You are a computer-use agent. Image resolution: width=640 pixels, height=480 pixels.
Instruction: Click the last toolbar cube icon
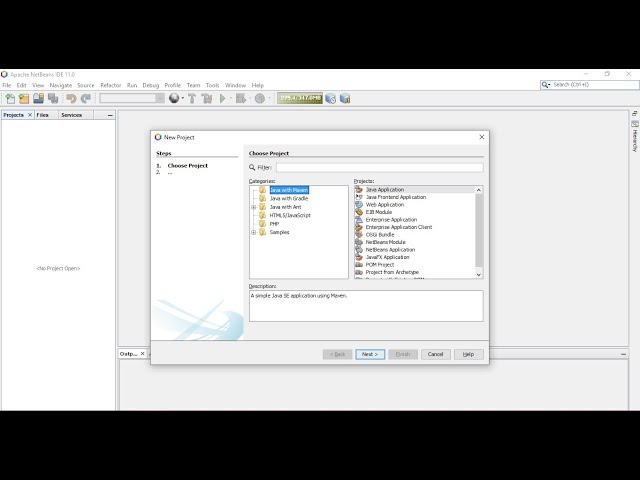click(x=345, y=98)
